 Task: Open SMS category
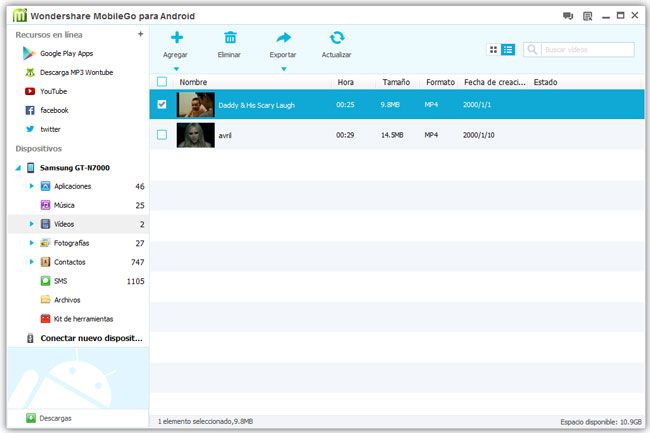point(60,281)
